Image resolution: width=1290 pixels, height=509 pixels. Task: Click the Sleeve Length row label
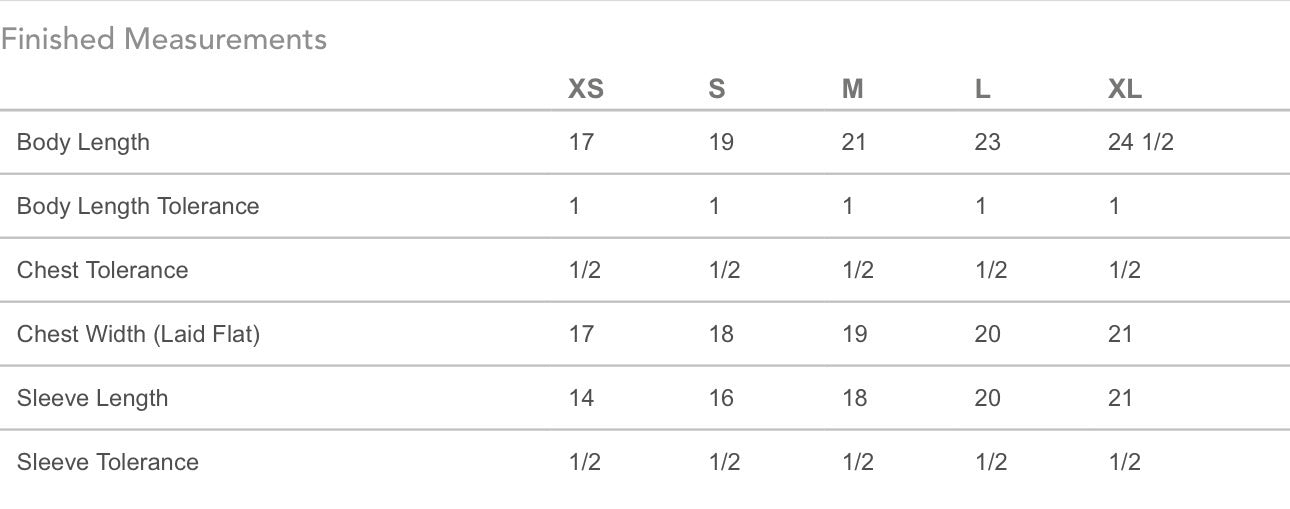[92, 398]
